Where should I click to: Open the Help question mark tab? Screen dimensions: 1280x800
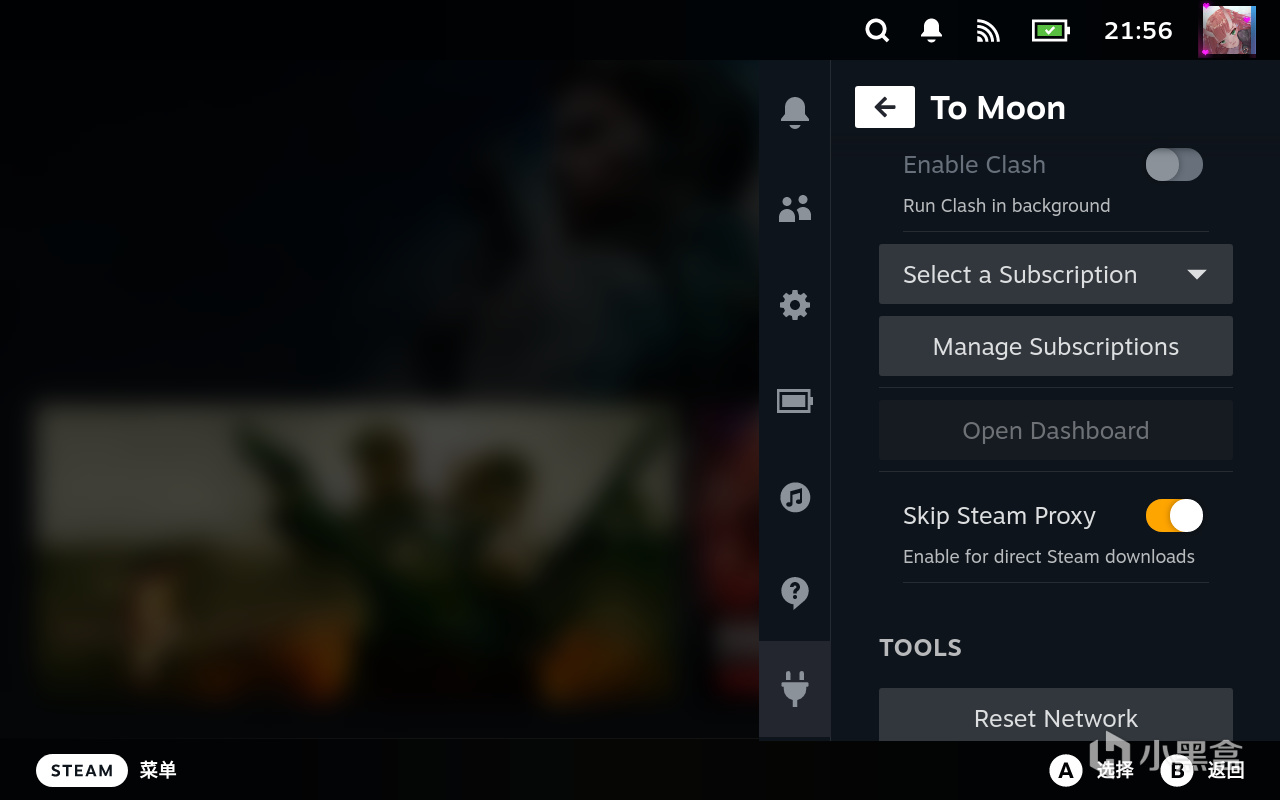795,592
